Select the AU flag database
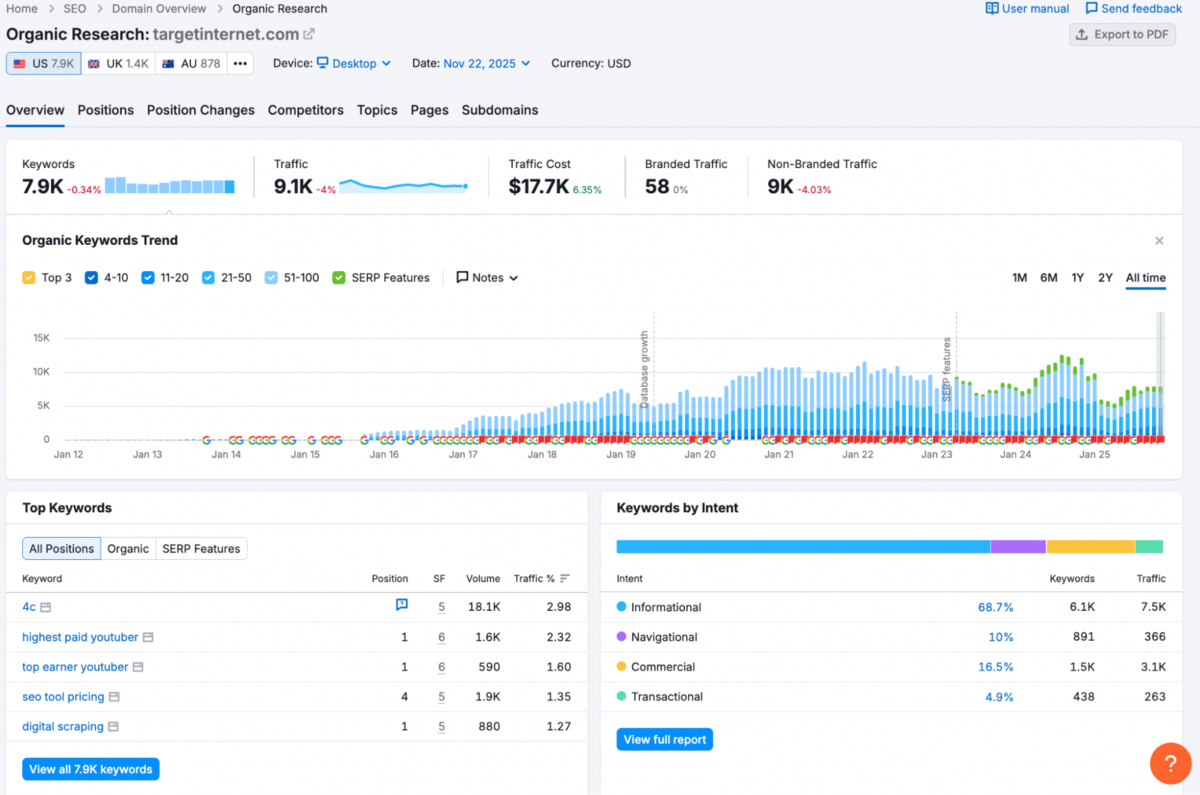Viewport: 1200px width, 795px height. point(191,63)
